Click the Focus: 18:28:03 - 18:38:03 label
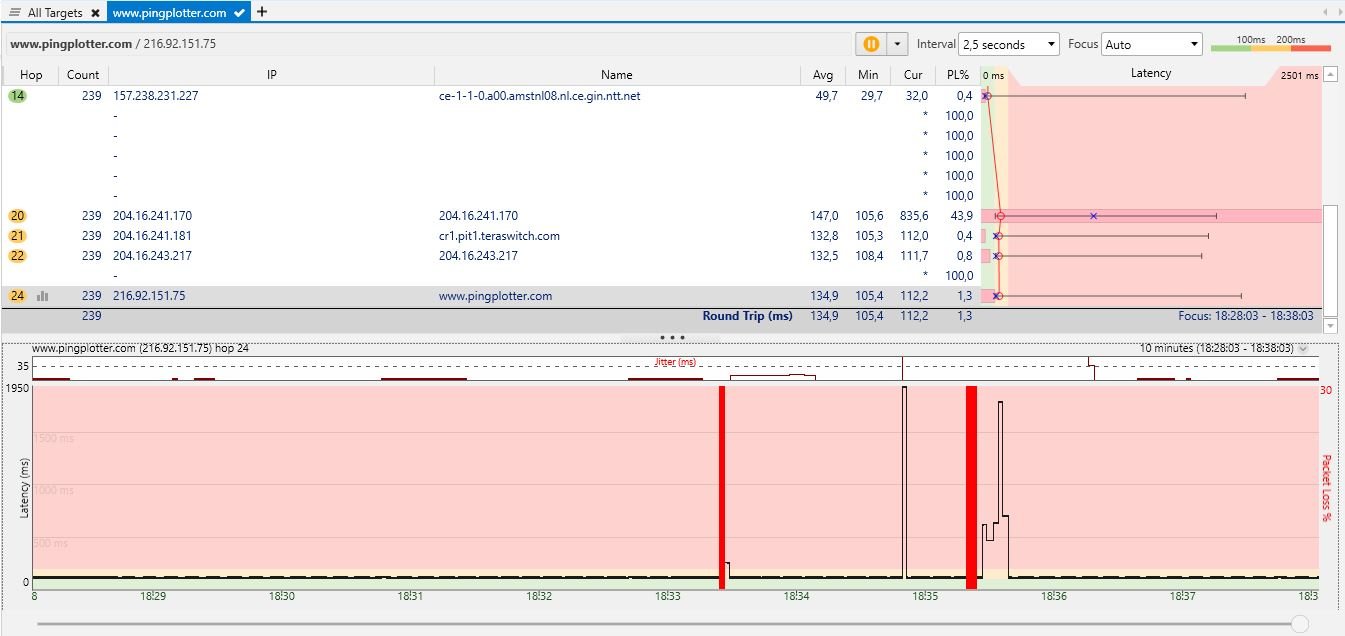This screenshot has width=1345, height=636. coord(1246,316)
